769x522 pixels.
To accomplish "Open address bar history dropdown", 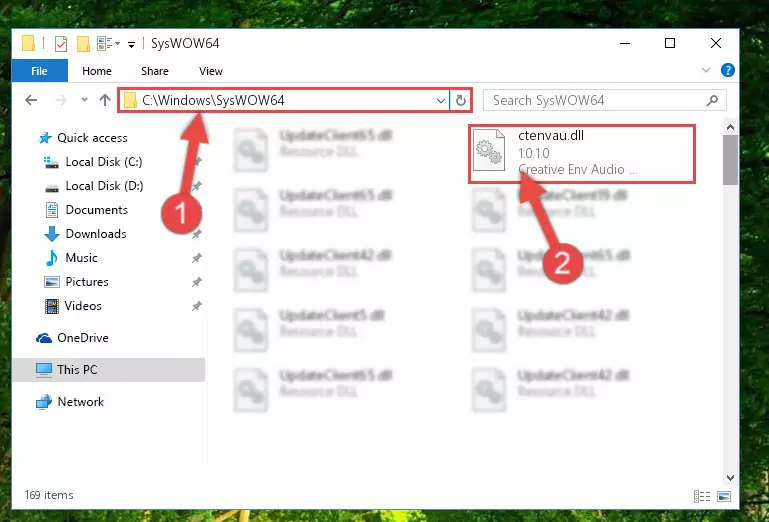I will [440, 101].
